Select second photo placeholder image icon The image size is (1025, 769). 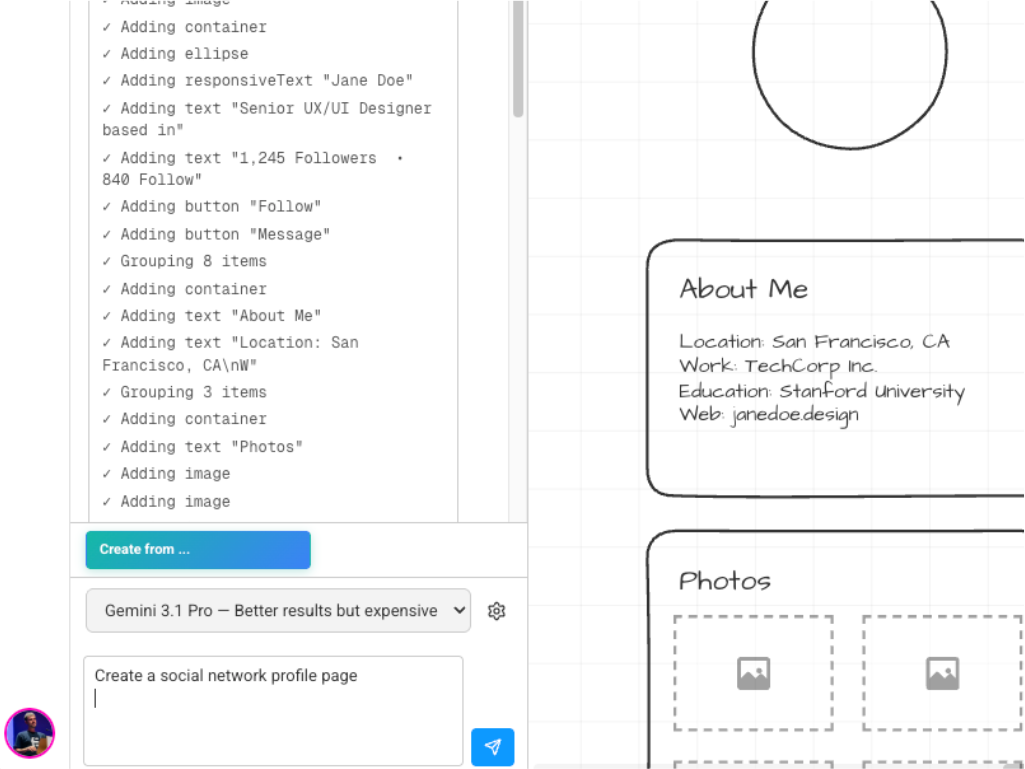(942, 674)
